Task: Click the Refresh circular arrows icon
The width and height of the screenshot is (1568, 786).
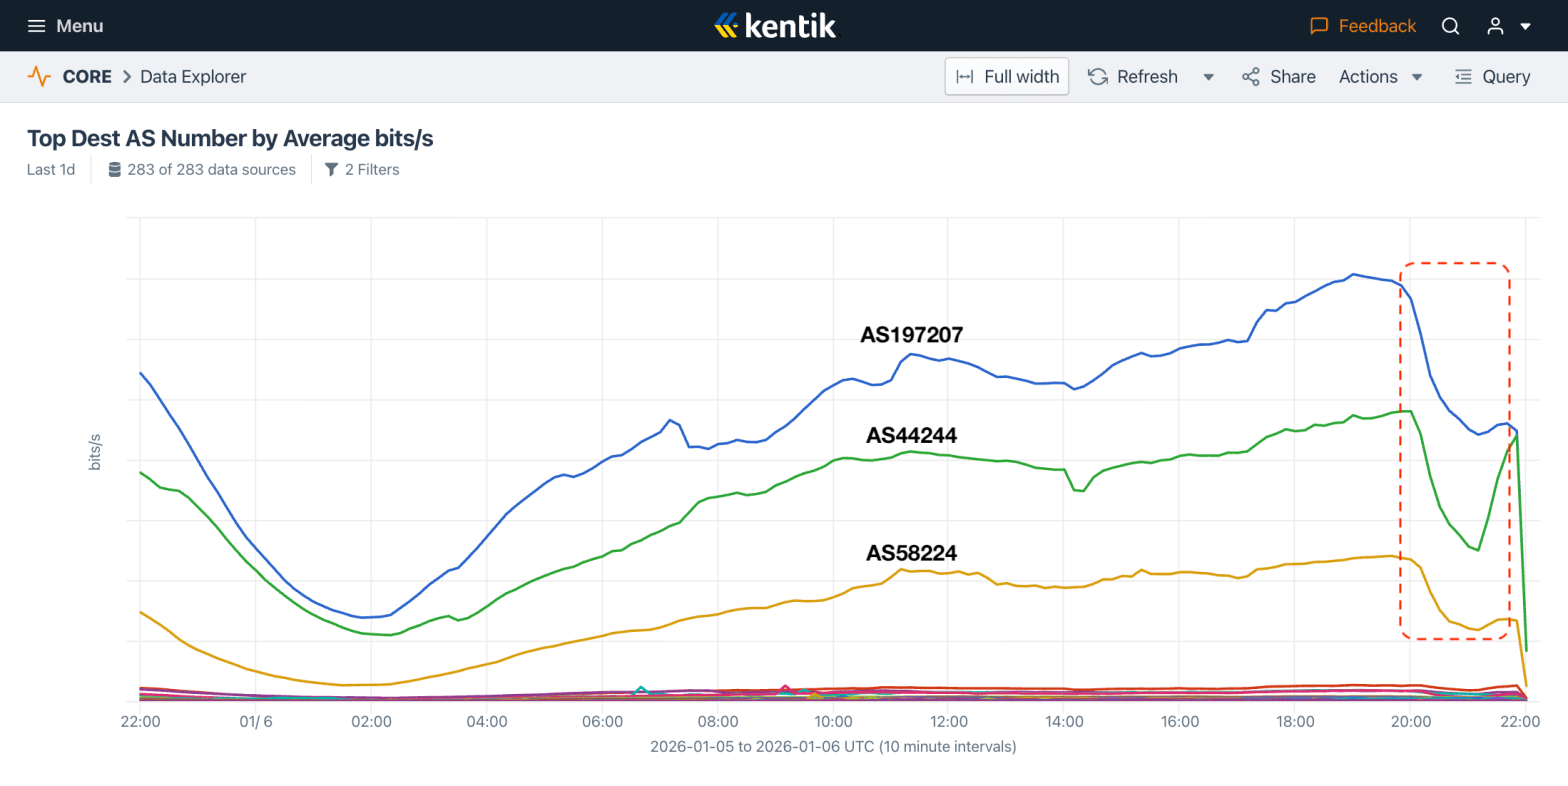Action: (1098, 77)
